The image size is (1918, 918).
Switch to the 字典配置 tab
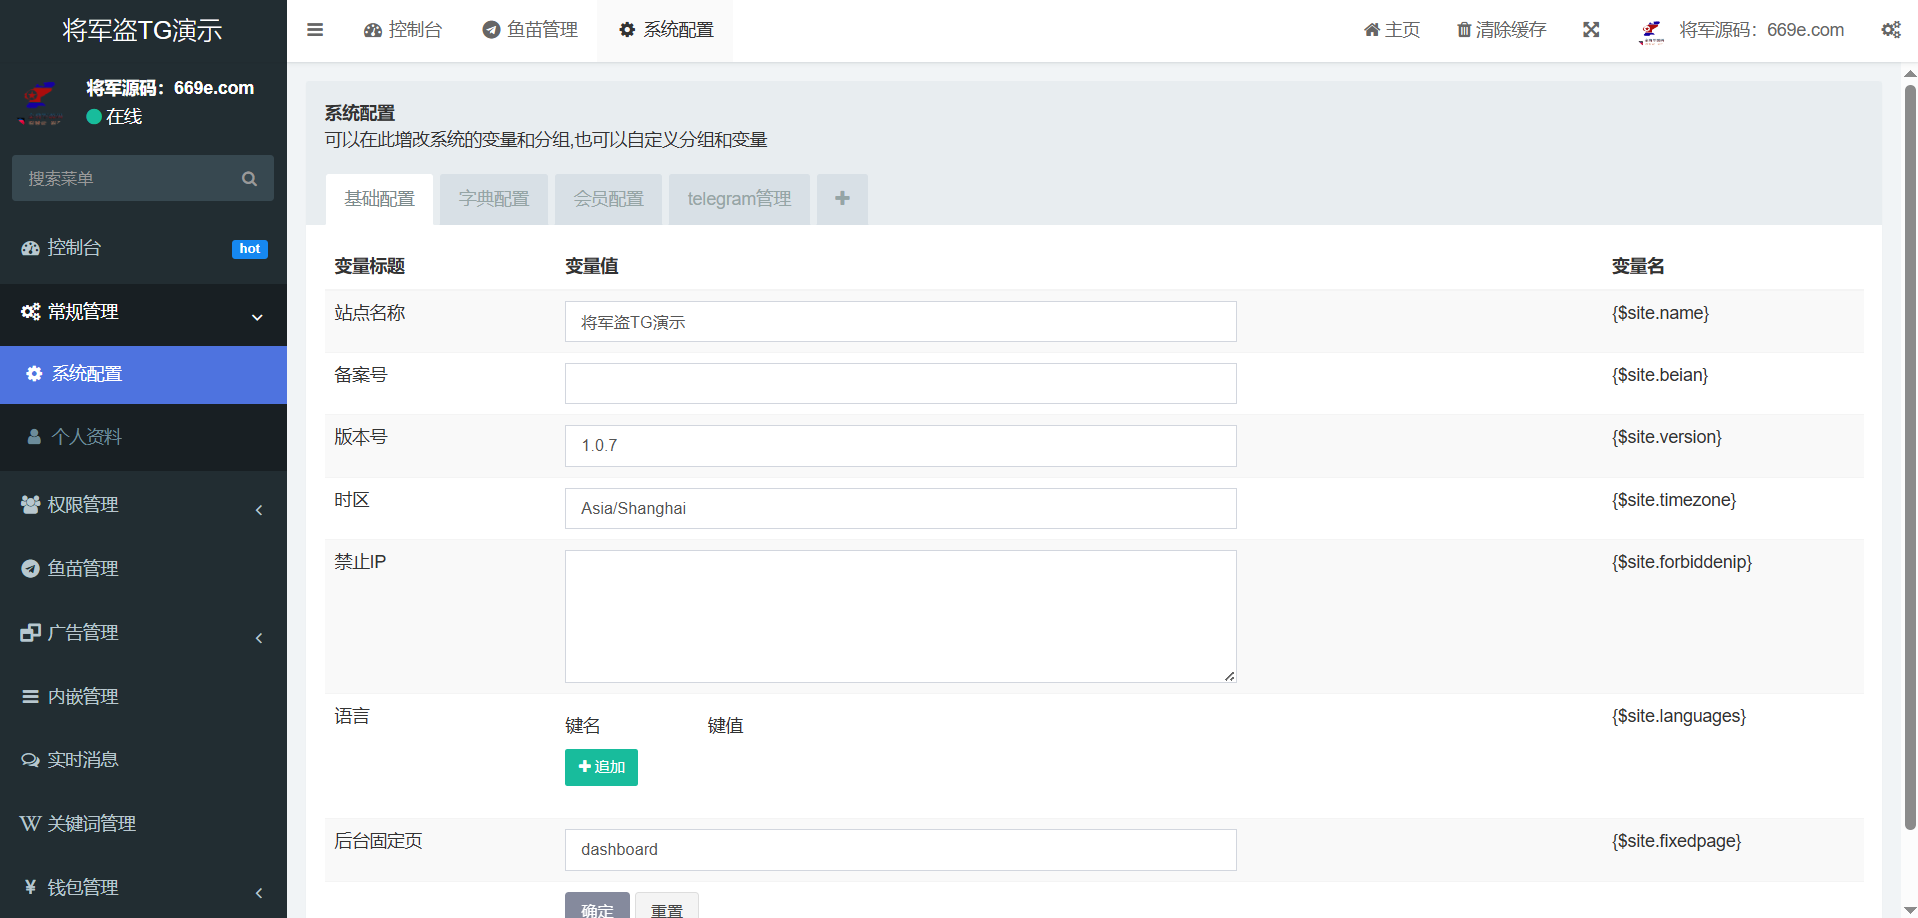(x=493, y=199)
